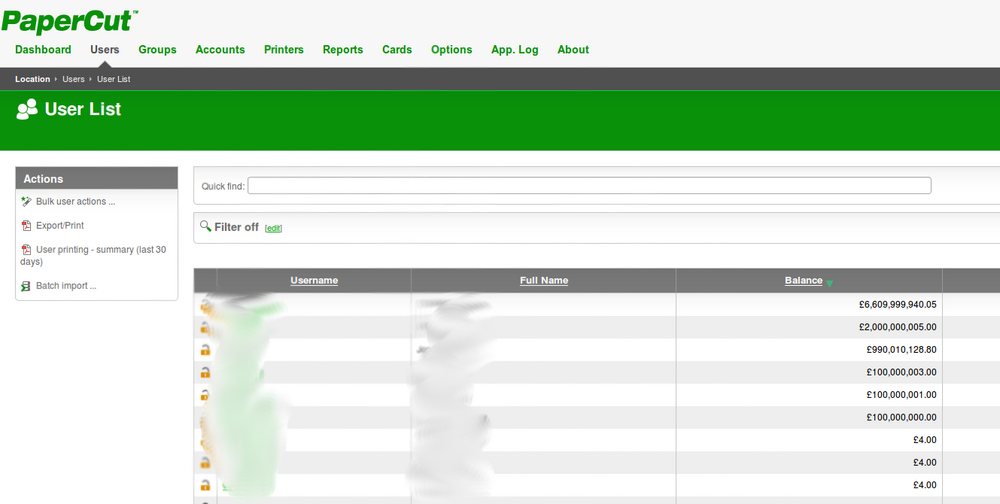Click the £2,000,000,005.00 balance cell
Image resolution: width=1000 pixels, height=504 pixels.
point(809,327)
